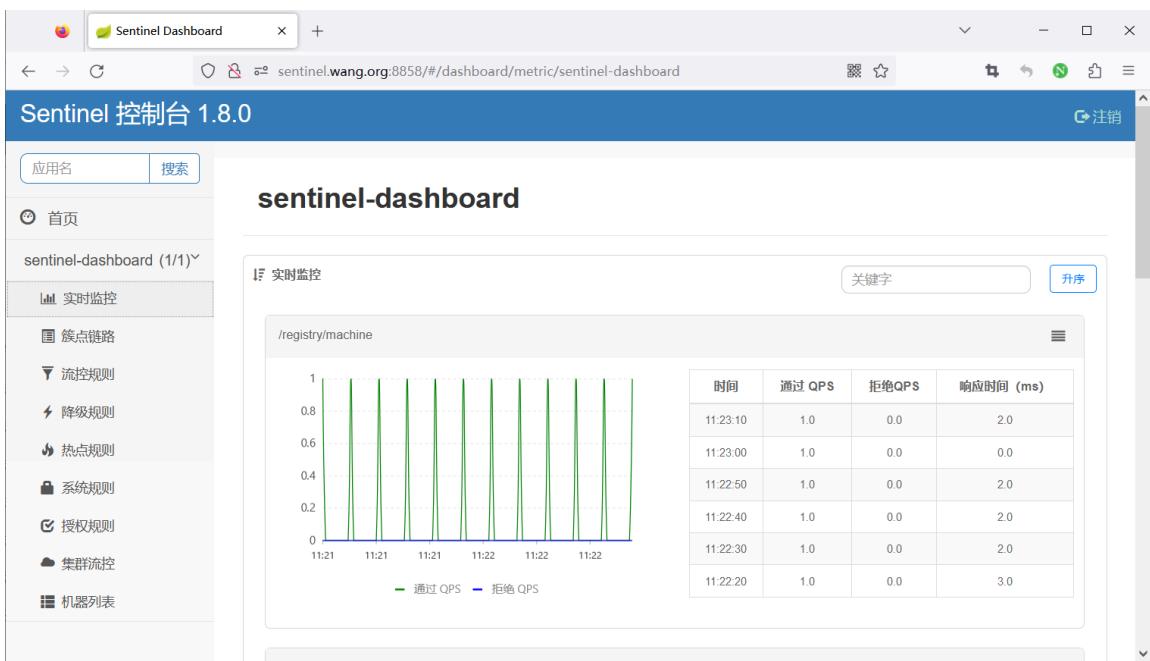Focus the 应用名 search field
This screenshot has width=1150, height=661.
coord(85,168)
